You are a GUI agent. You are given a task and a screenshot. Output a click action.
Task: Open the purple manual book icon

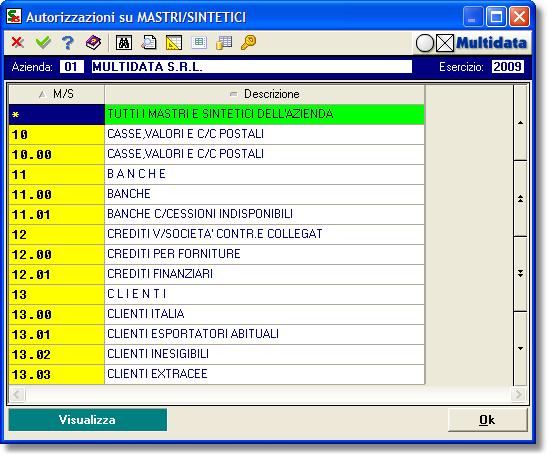(93, 43)
